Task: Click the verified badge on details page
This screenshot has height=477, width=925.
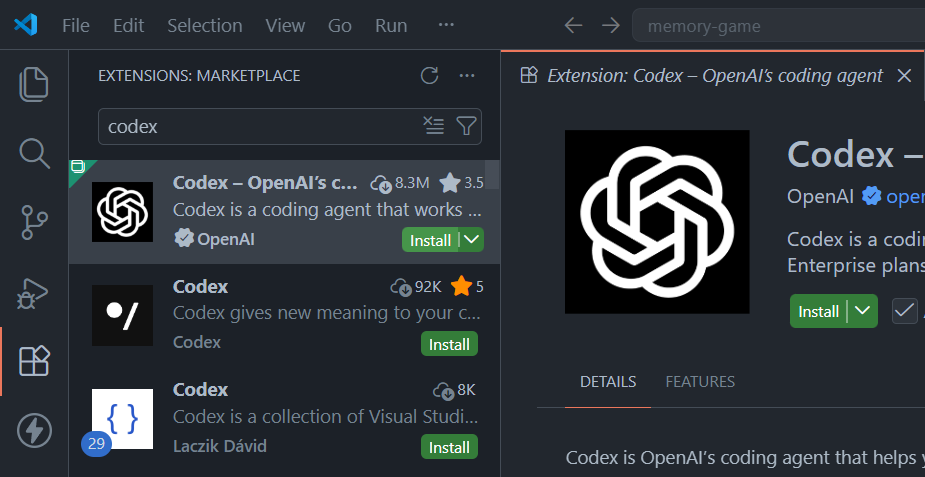Action: pos(871,196)
